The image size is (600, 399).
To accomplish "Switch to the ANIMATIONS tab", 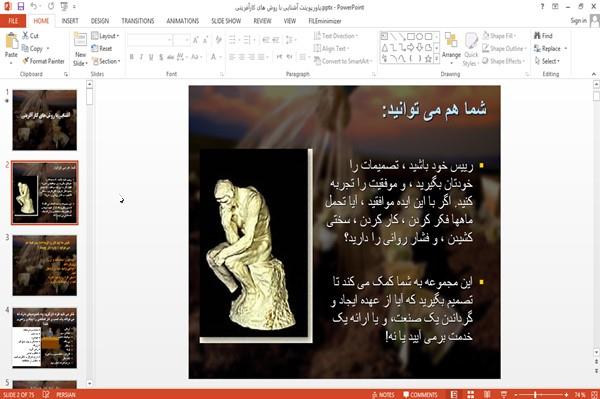I will pyautogui.click(x=183, y=21).
